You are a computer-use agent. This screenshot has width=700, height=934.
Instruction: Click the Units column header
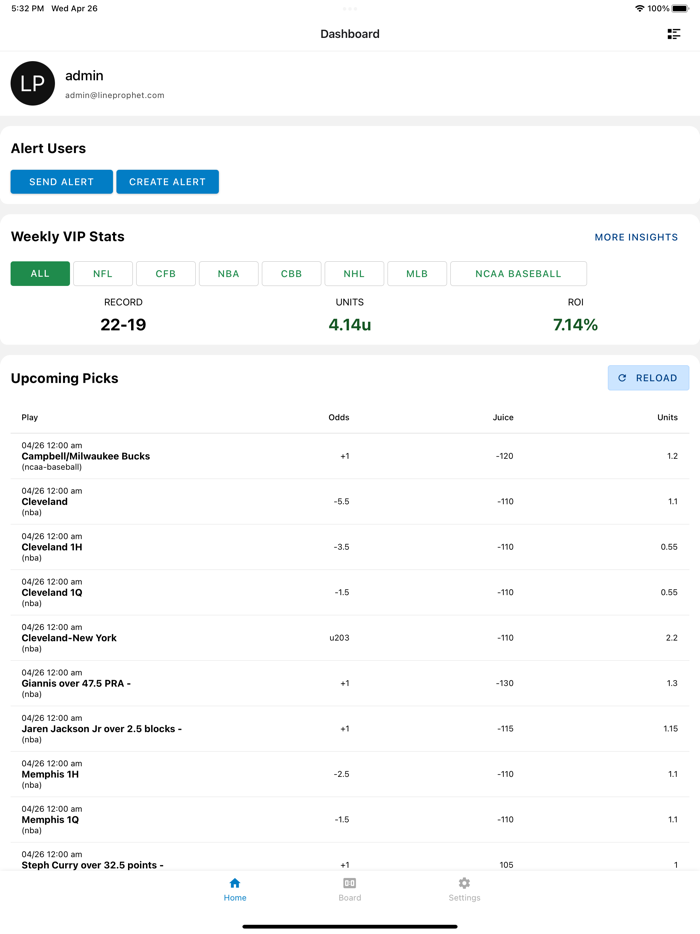click(x=667, y=417)
